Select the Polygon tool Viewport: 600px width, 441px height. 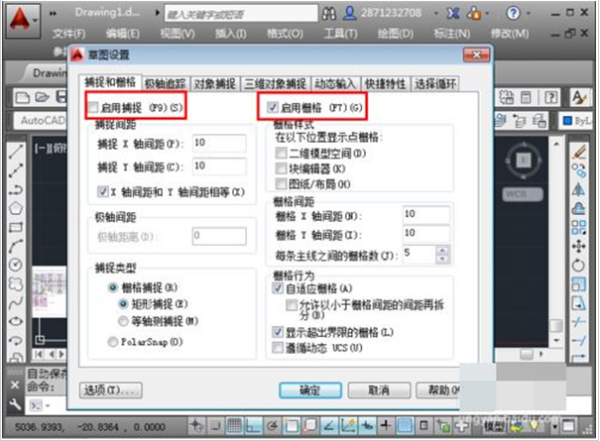[x=16, y=208]
